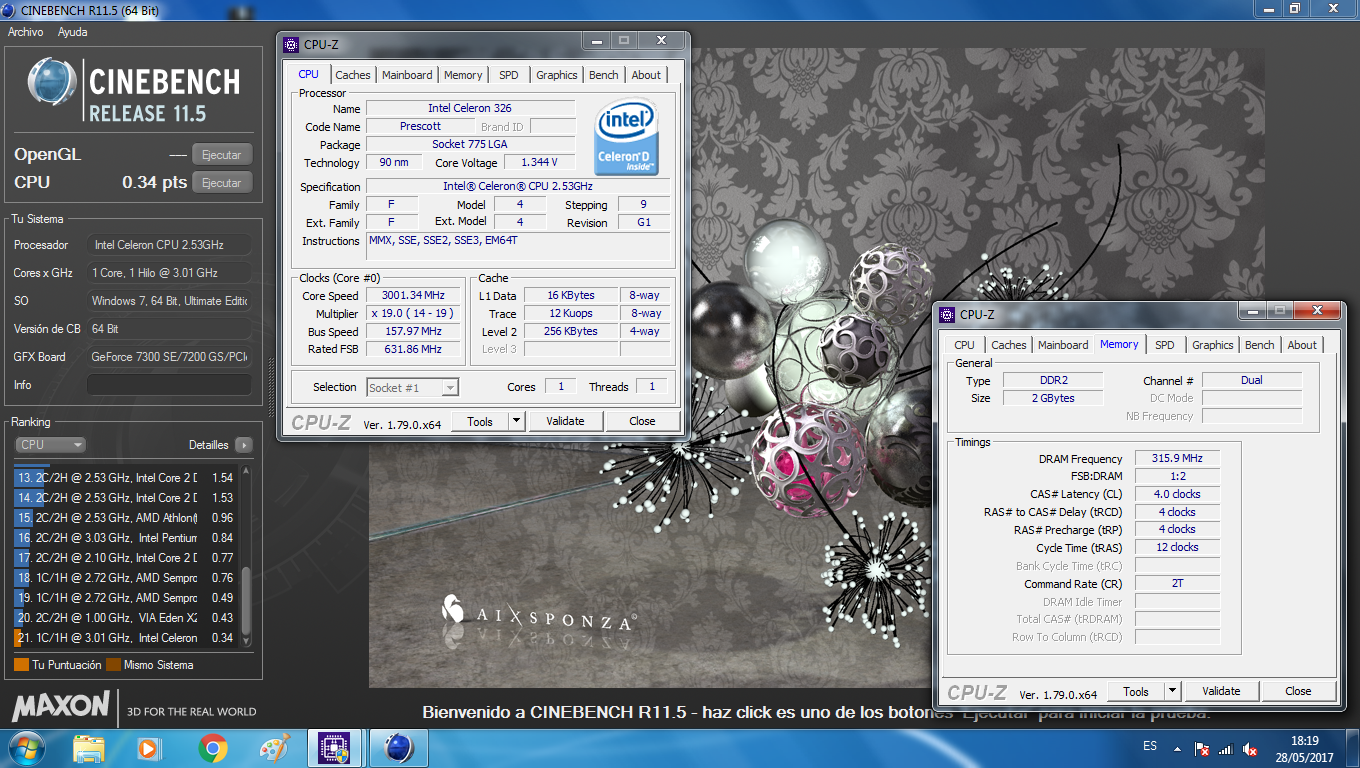
Task: Select ranking row 16 Intel Pentium
Action: click(x=125, y=538)
